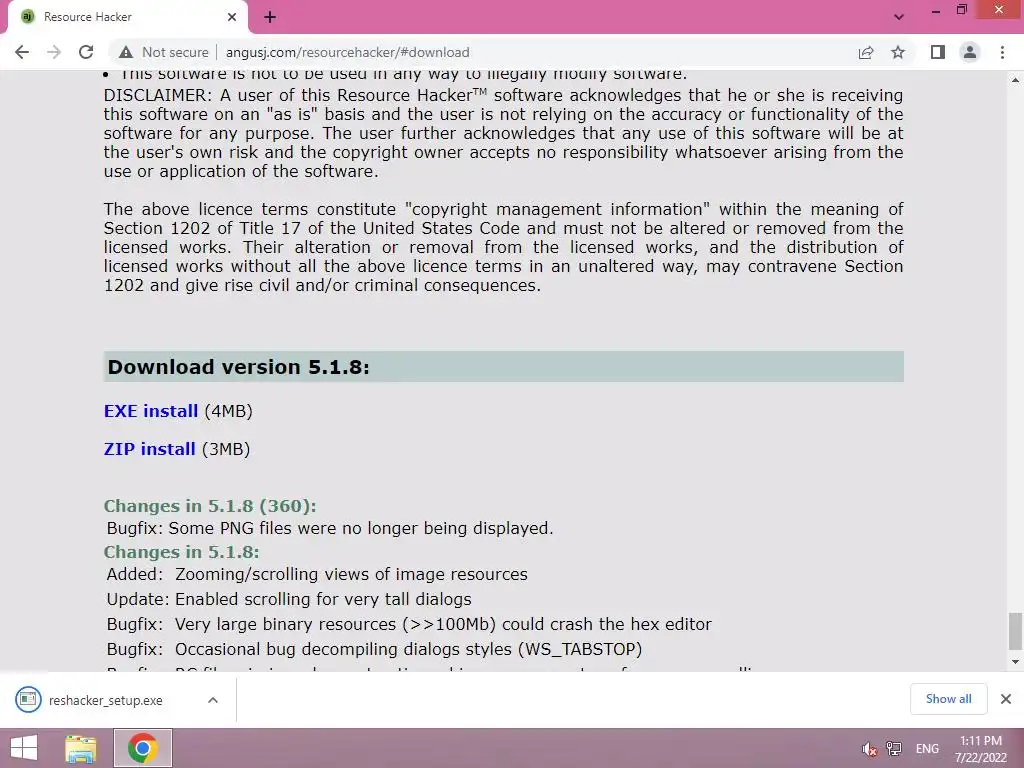Click the '(4MB)' size text
The width and height of the screenshot is (1024, 768).
(229, 411)
